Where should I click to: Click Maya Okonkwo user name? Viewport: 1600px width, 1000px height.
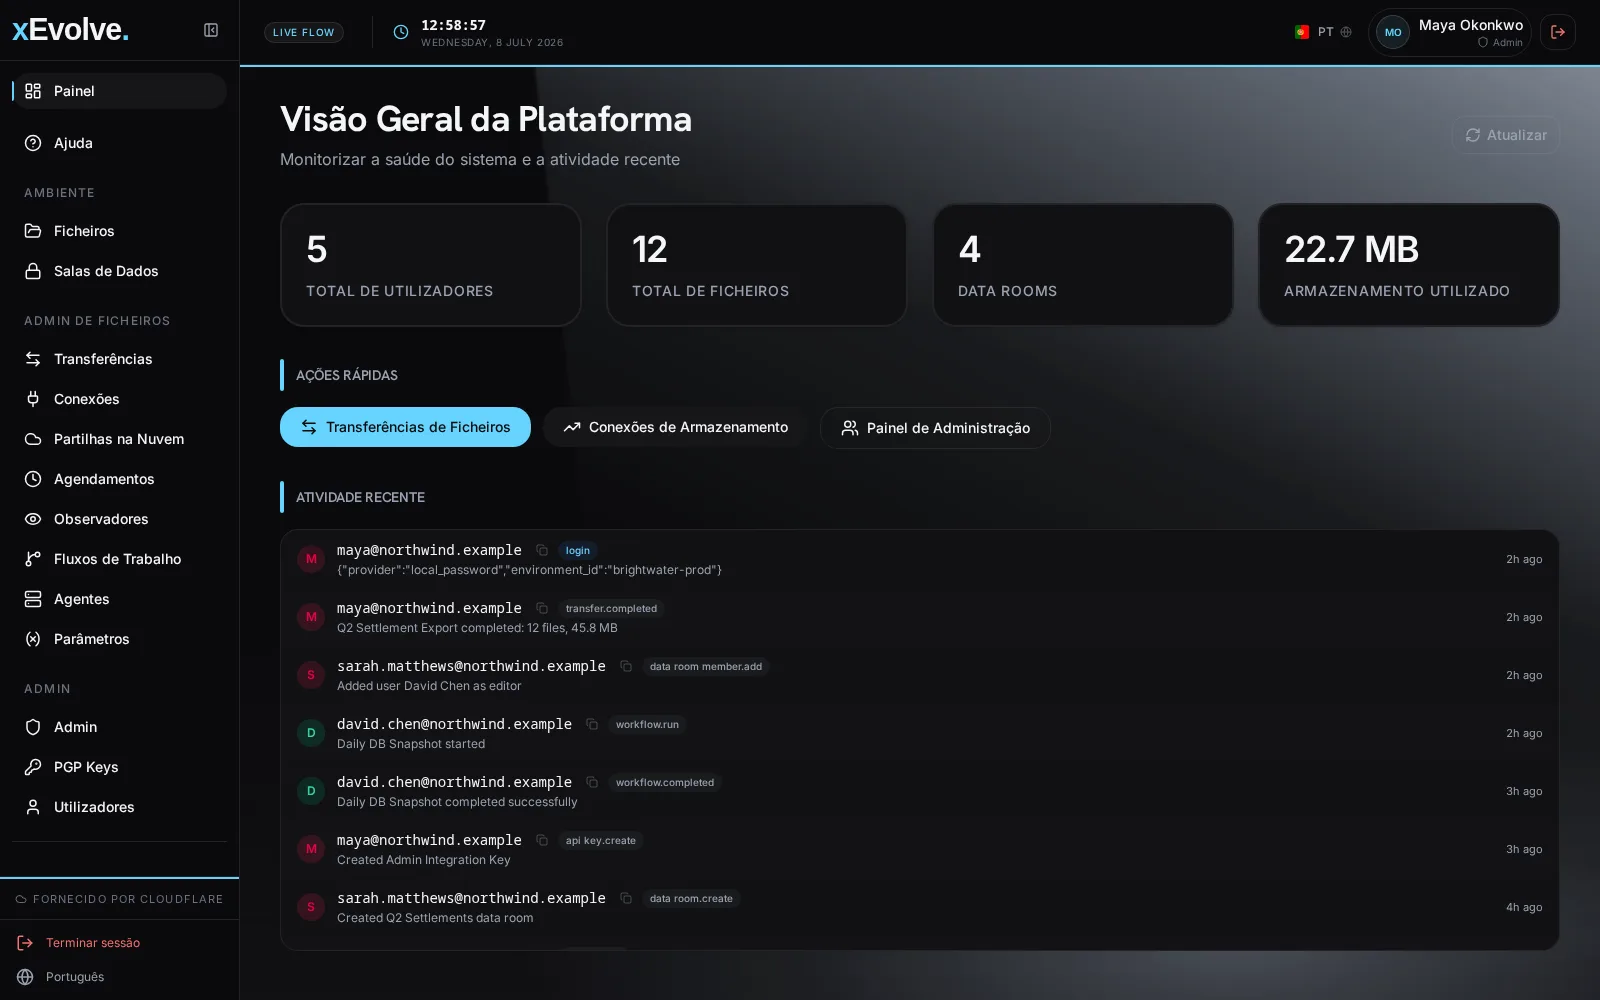pyautogui.click(x=1470, y=25)
